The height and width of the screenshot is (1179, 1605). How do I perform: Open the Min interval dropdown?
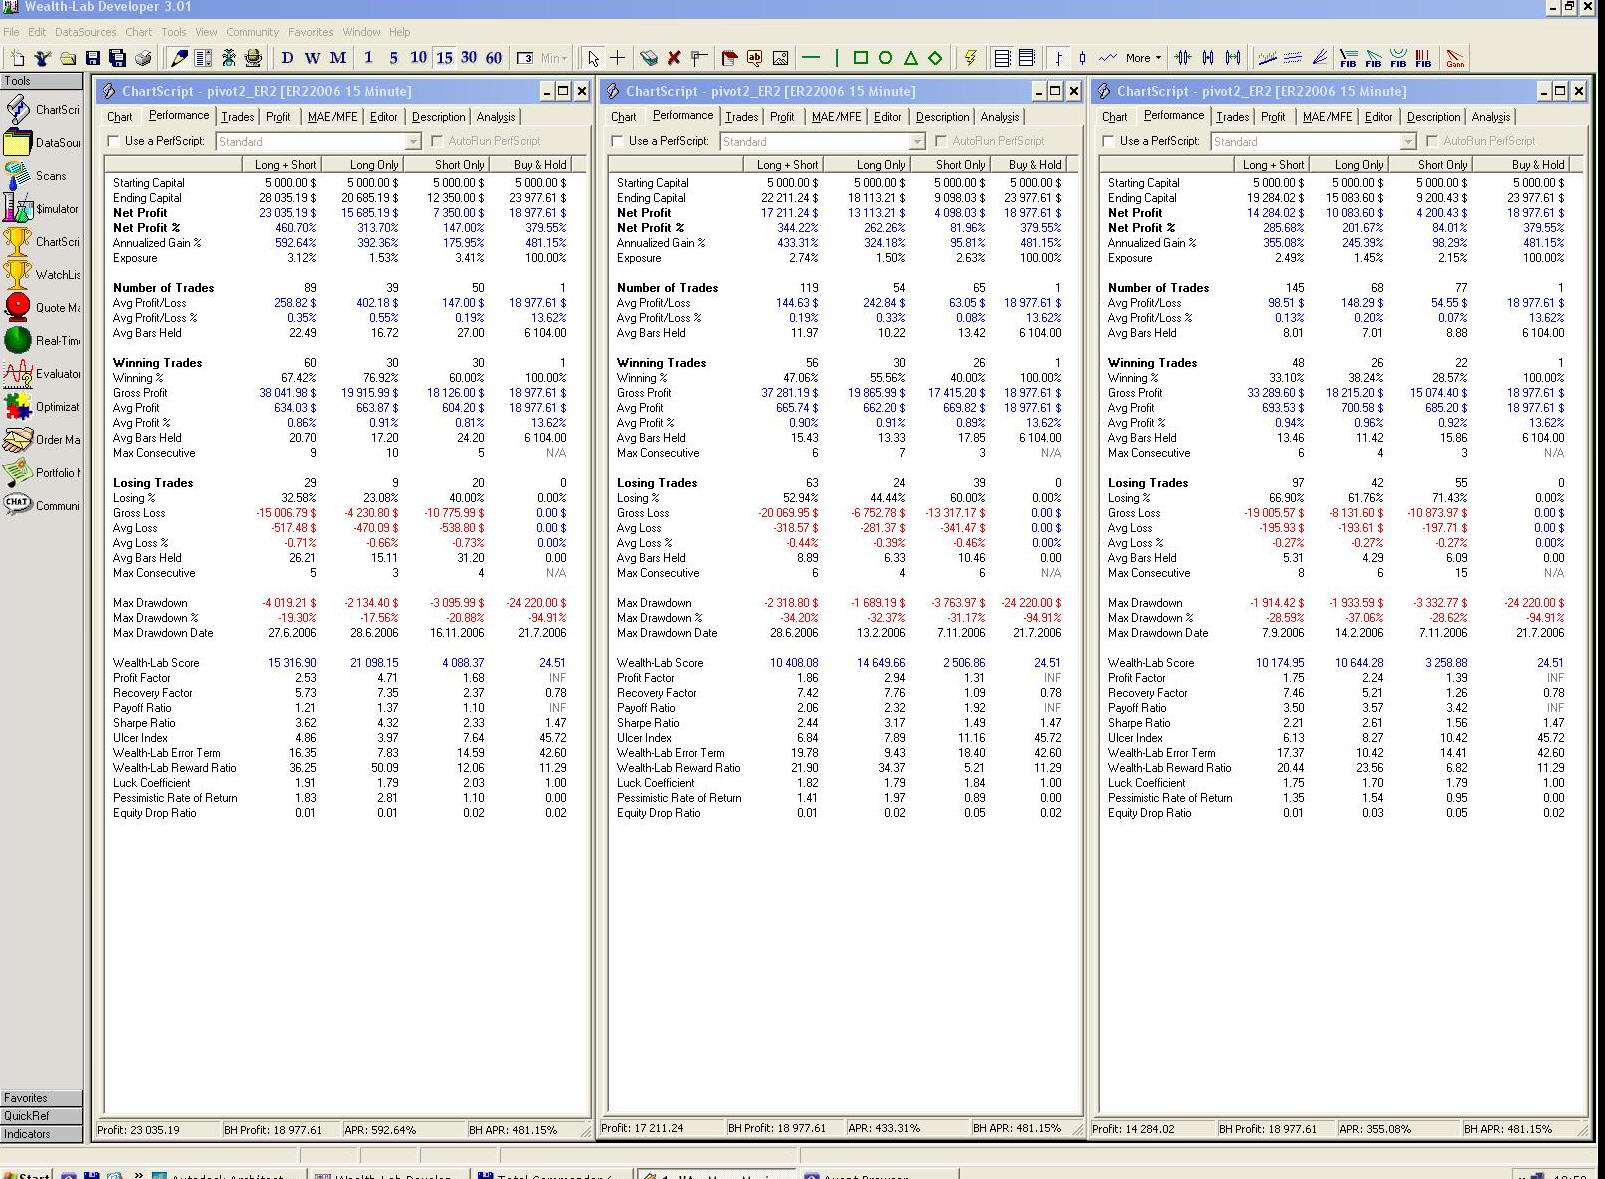tap(554, 58)
